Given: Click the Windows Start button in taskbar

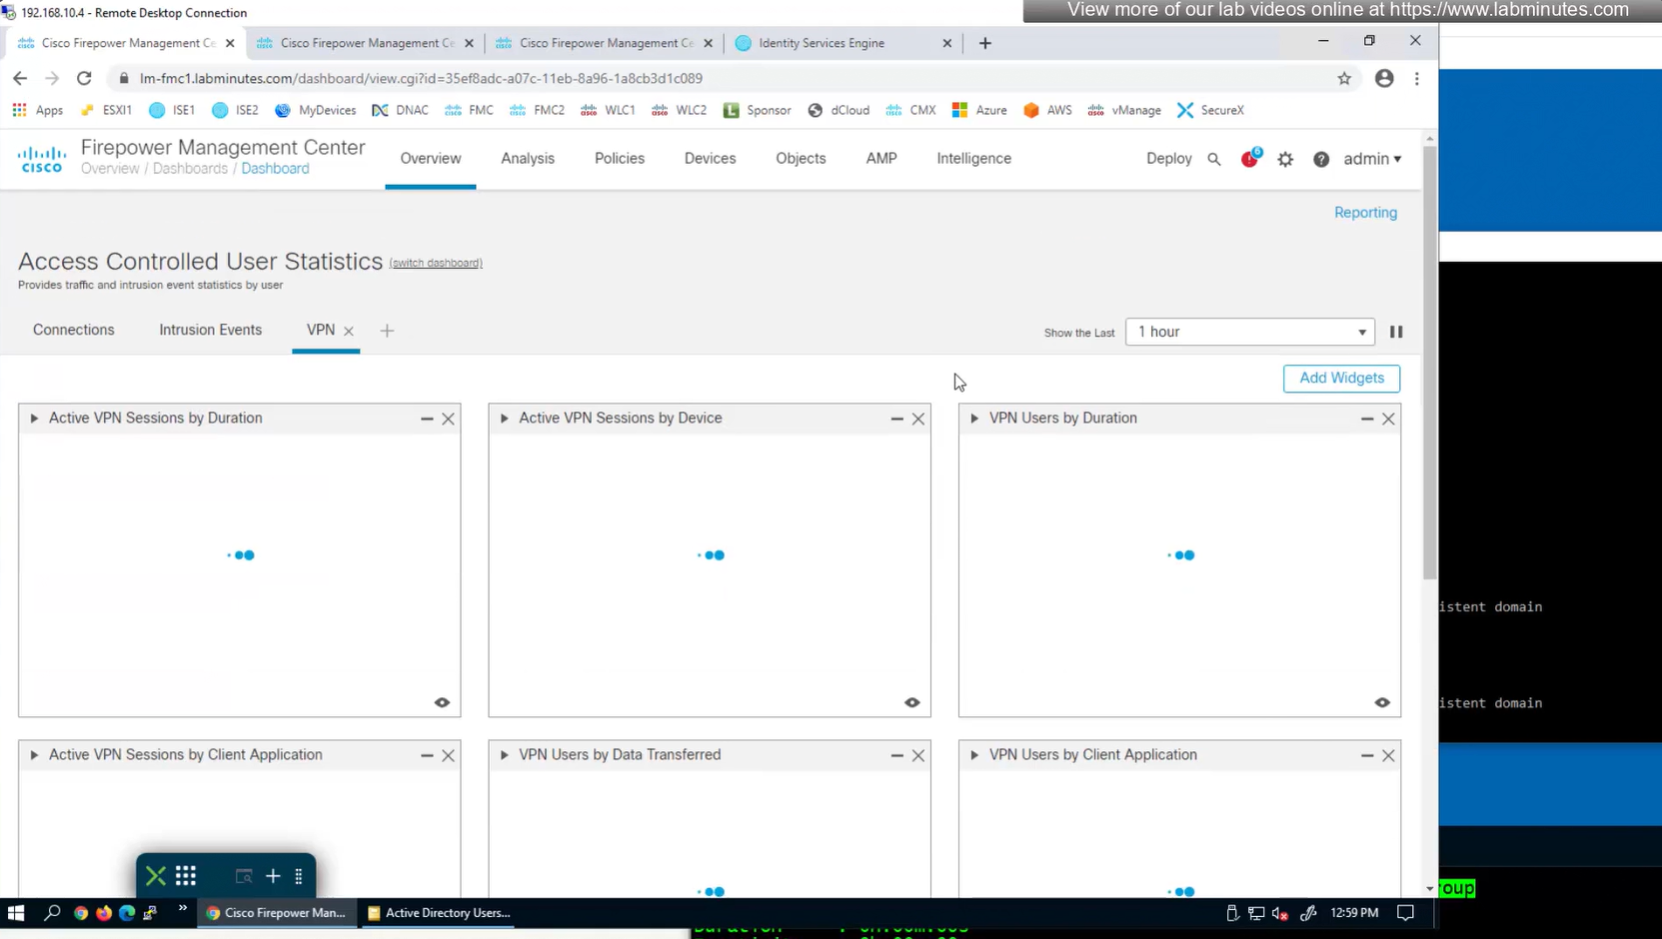Looking at the screenshot, I should tap(16, 913).
